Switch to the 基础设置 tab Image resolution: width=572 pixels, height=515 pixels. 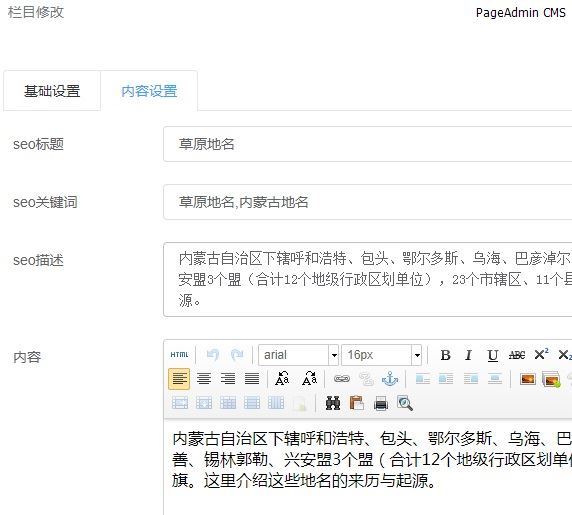click(52, 91)
